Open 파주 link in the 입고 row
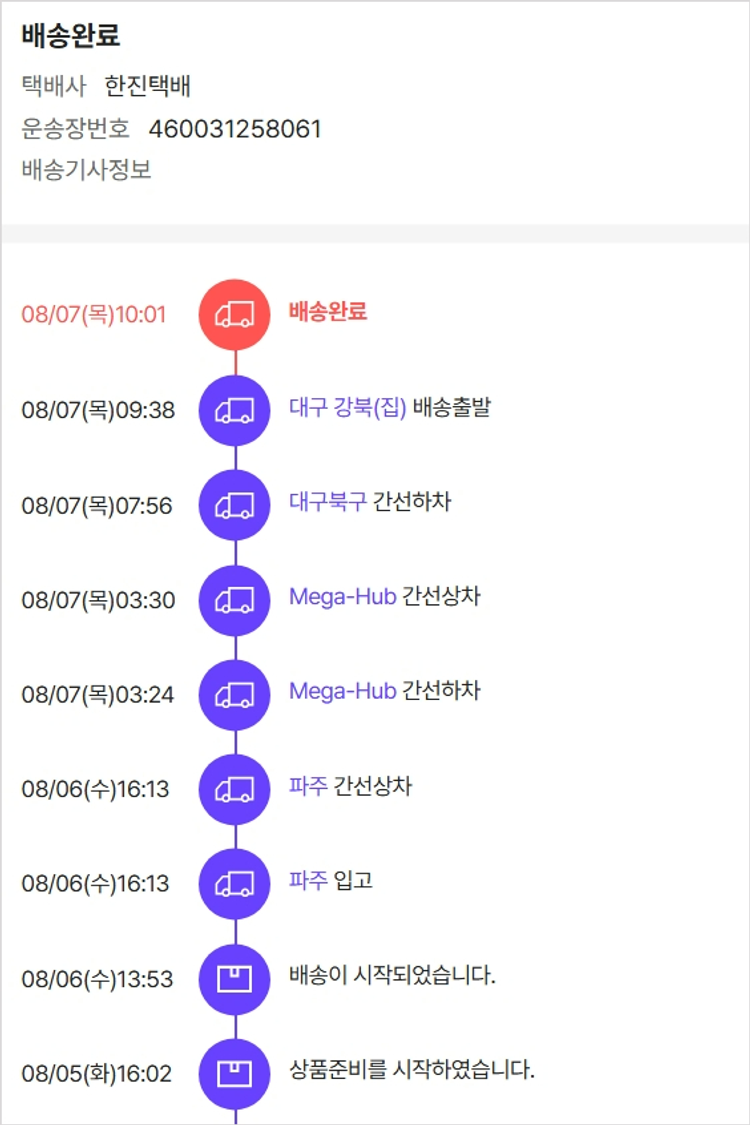Viewport: 750px width, 1125px height. [308, 880]
